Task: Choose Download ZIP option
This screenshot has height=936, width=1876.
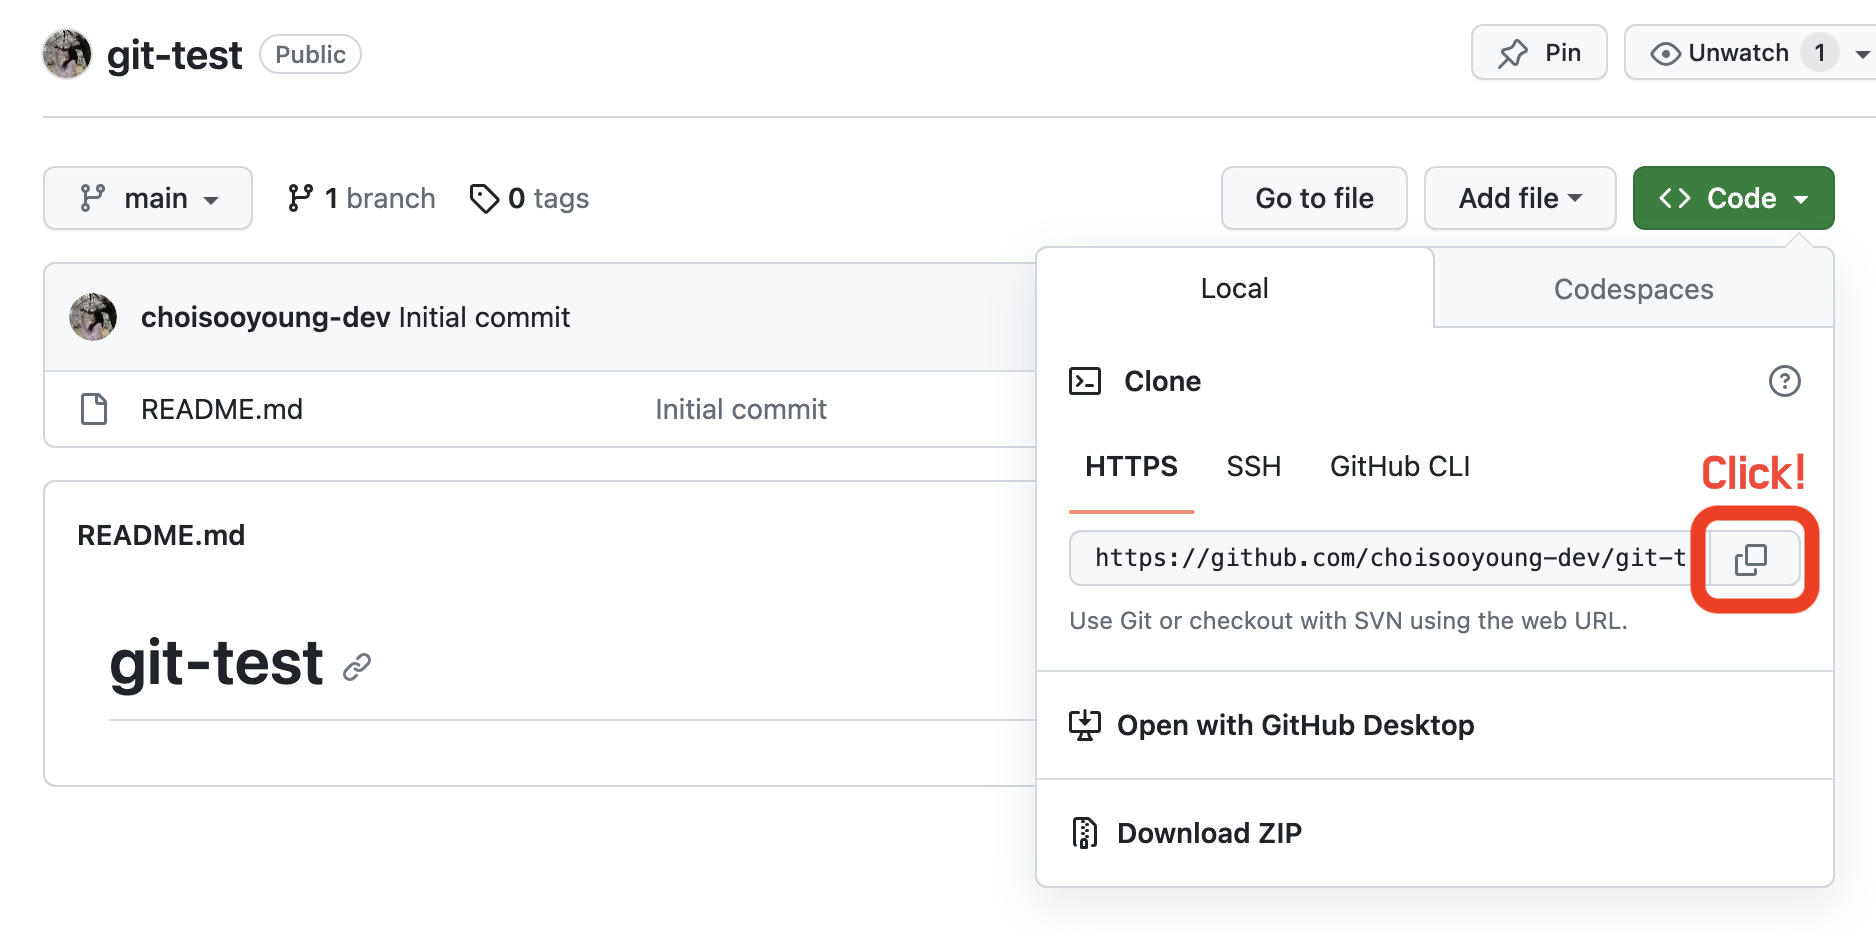Action: (1435, 833)
